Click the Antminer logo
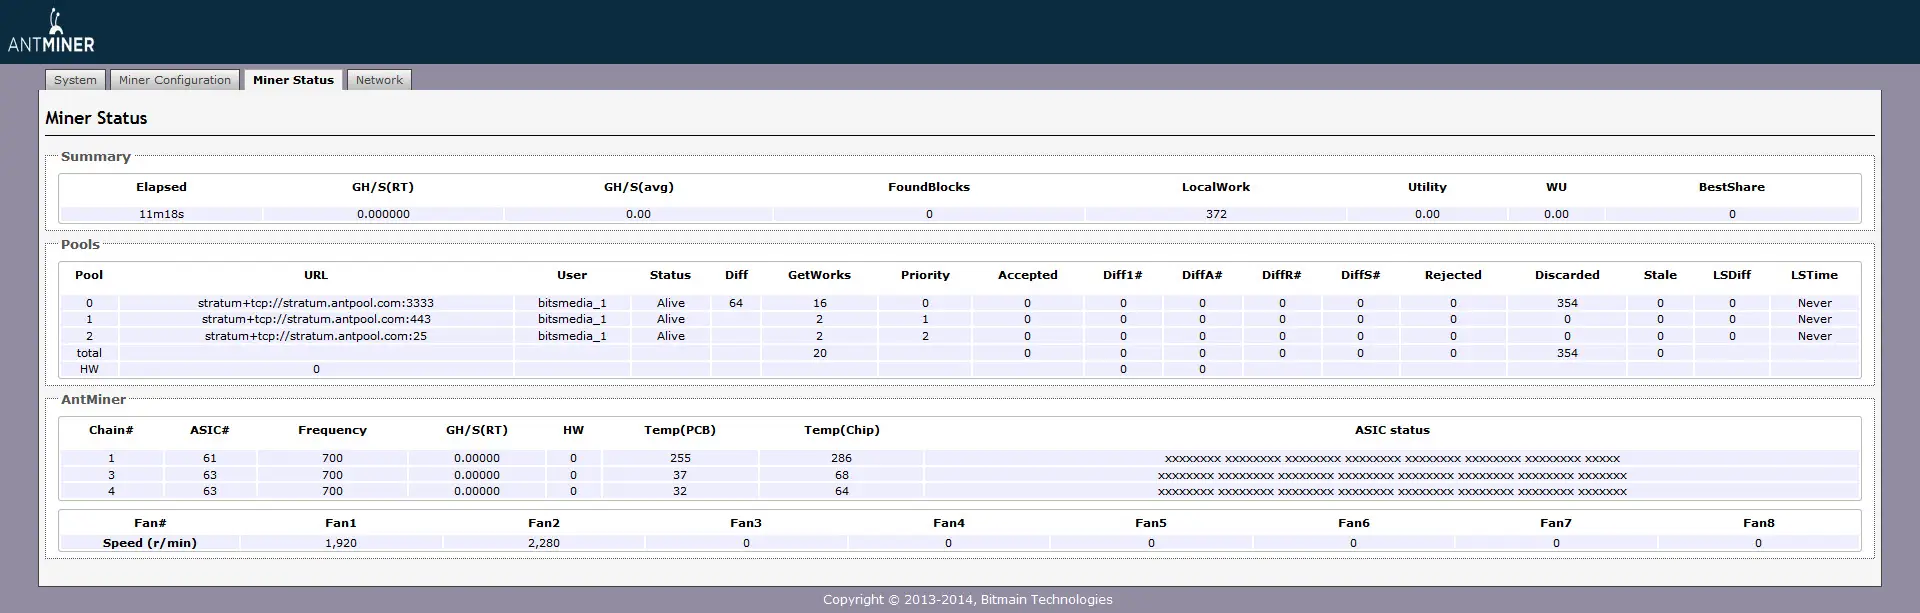The height and width of the screenshot is (613, 1920). click(51, 32)
